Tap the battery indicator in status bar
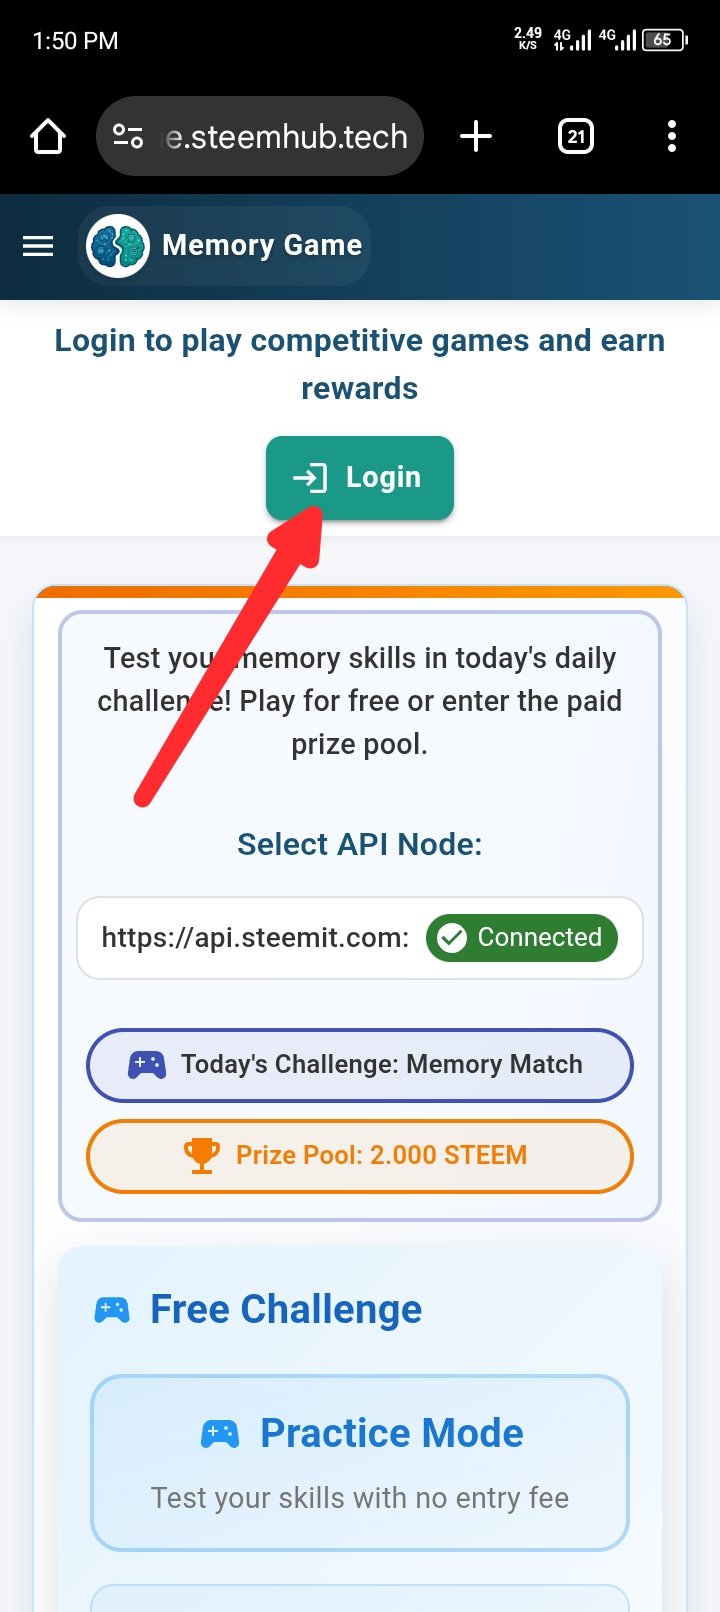This screenshot has width=720, height=1612. coord(665,40)
